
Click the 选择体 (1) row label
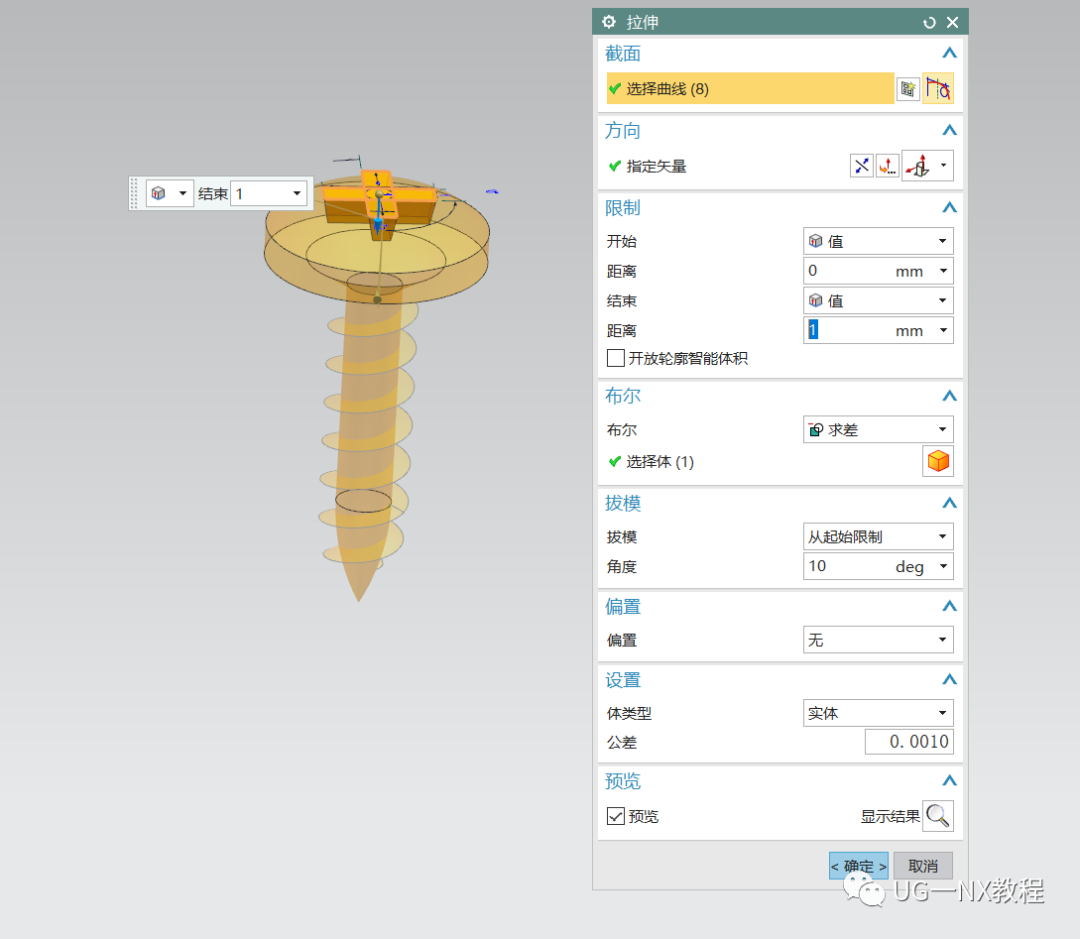[x=660, y=462]
